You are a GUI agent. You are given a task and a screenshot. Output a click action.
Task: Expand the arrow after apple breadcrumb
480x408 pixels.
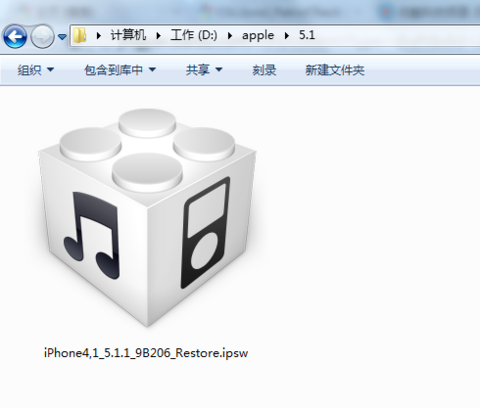287,35
